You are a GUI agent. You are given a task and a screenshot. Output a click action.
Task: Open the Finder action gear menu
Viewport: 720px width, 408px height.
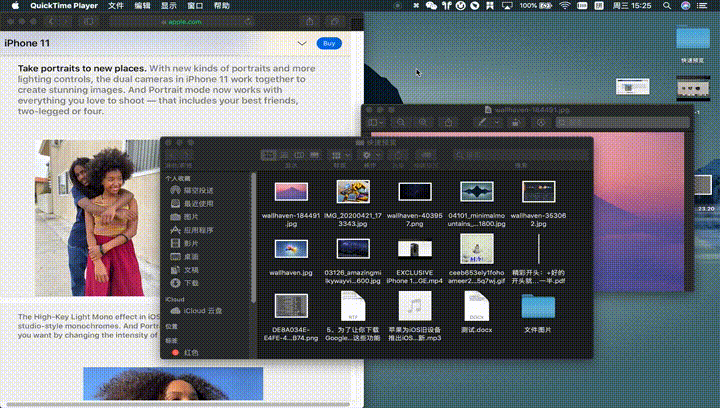(x=371, y=156)
